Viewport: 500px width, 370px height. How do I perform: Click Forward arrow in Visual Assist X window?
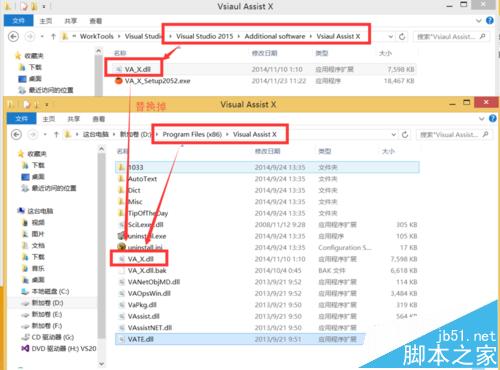(32, 134)
